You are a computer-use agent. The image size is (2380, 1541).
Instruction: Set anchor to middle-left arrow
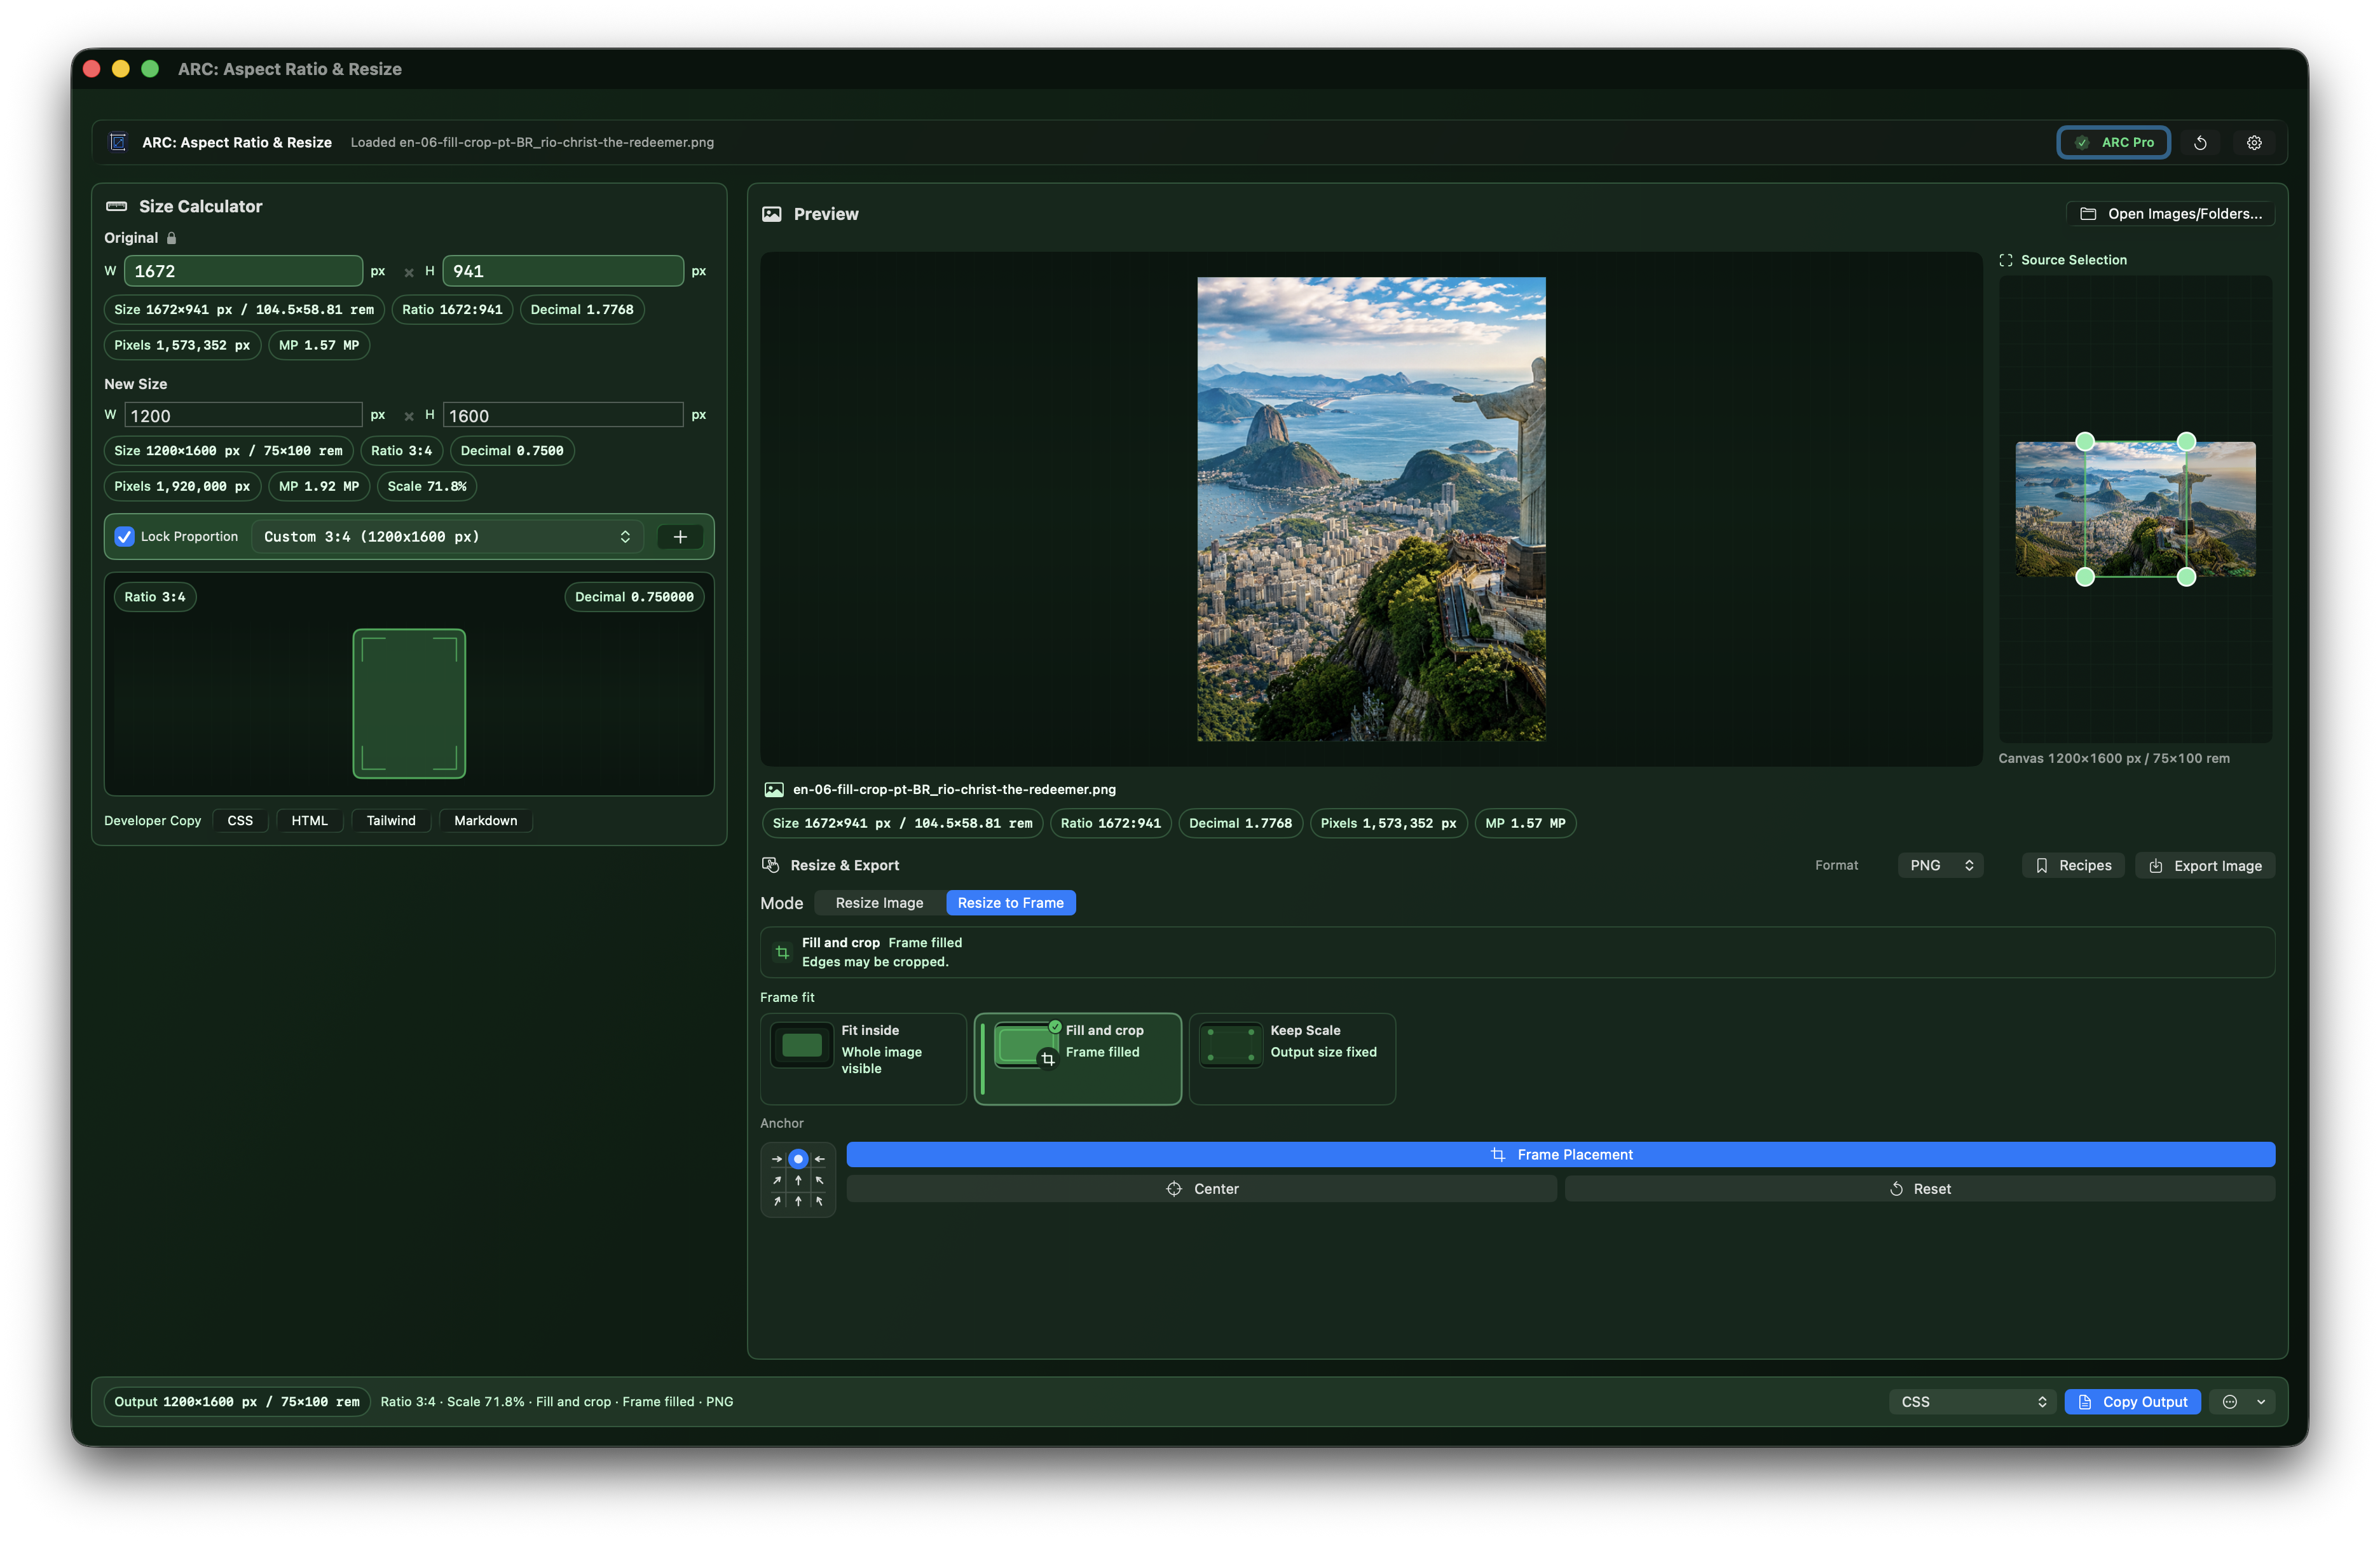tap(777, 1180)
